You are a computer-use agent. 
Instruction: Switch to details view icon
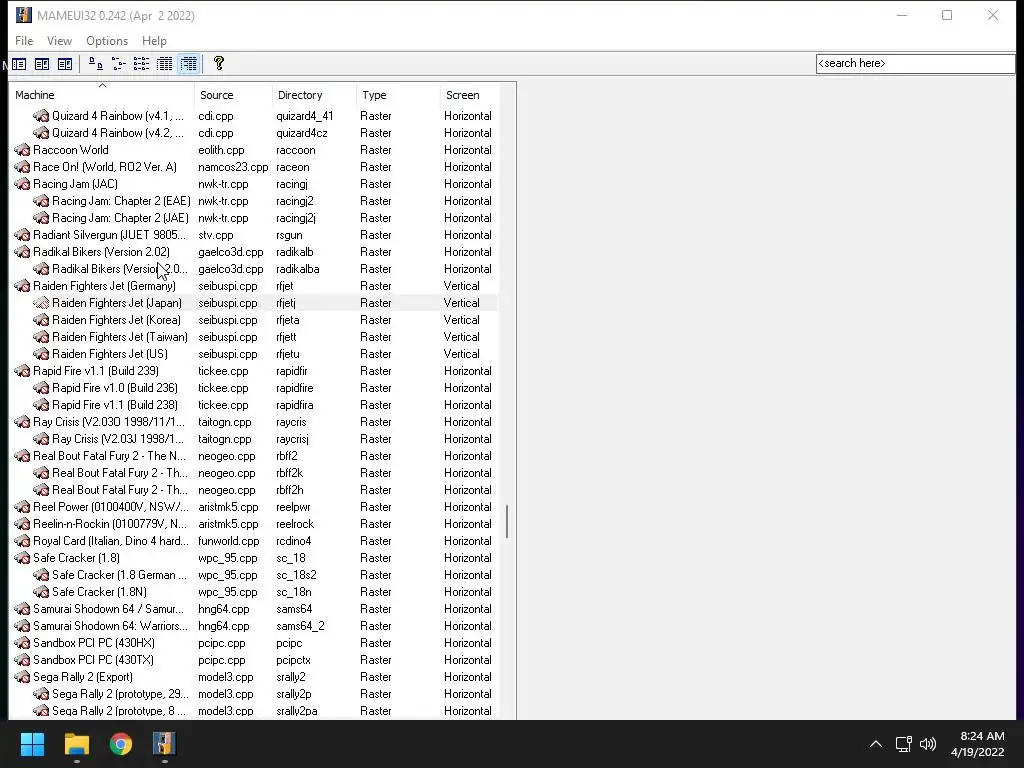[165, 64]
